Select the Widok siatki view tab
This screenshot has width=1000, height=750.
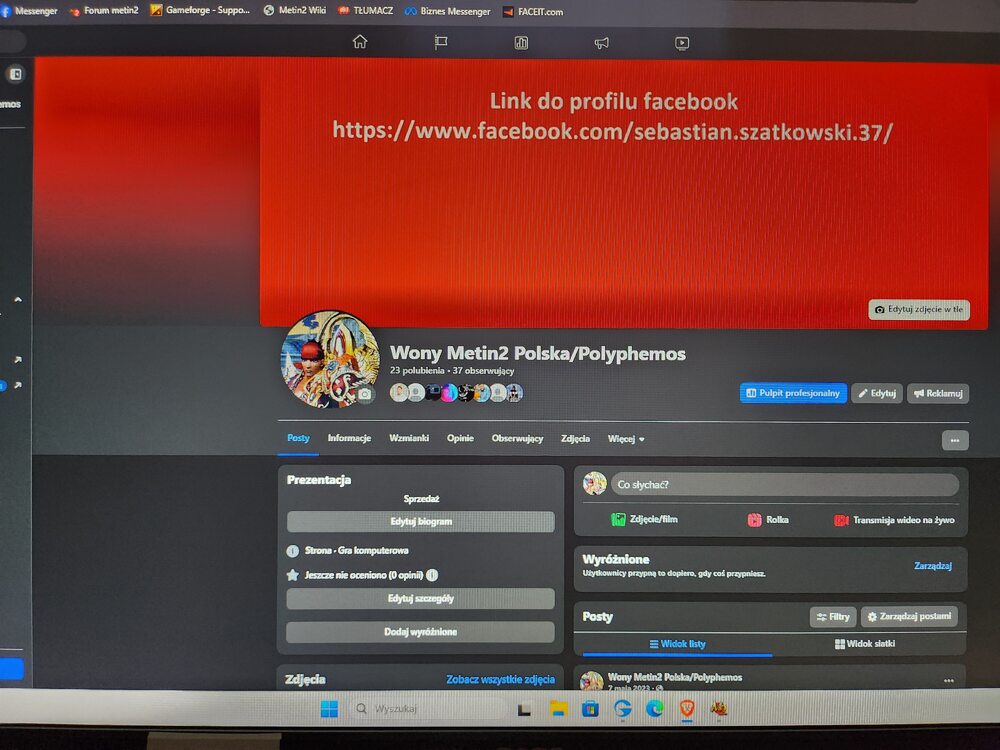pyautogui.click(x=865, y=644)
